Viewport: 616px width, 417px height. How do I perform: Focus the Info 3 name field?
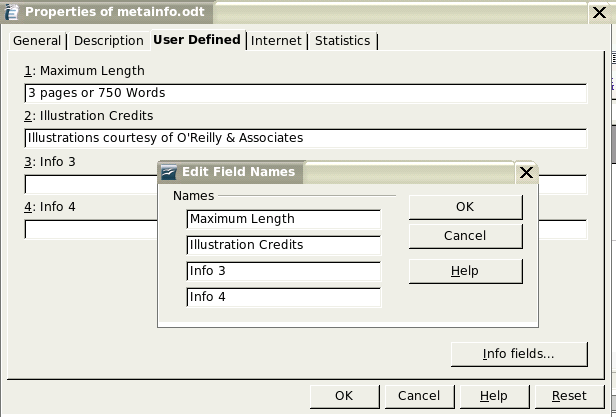point(283,271)
